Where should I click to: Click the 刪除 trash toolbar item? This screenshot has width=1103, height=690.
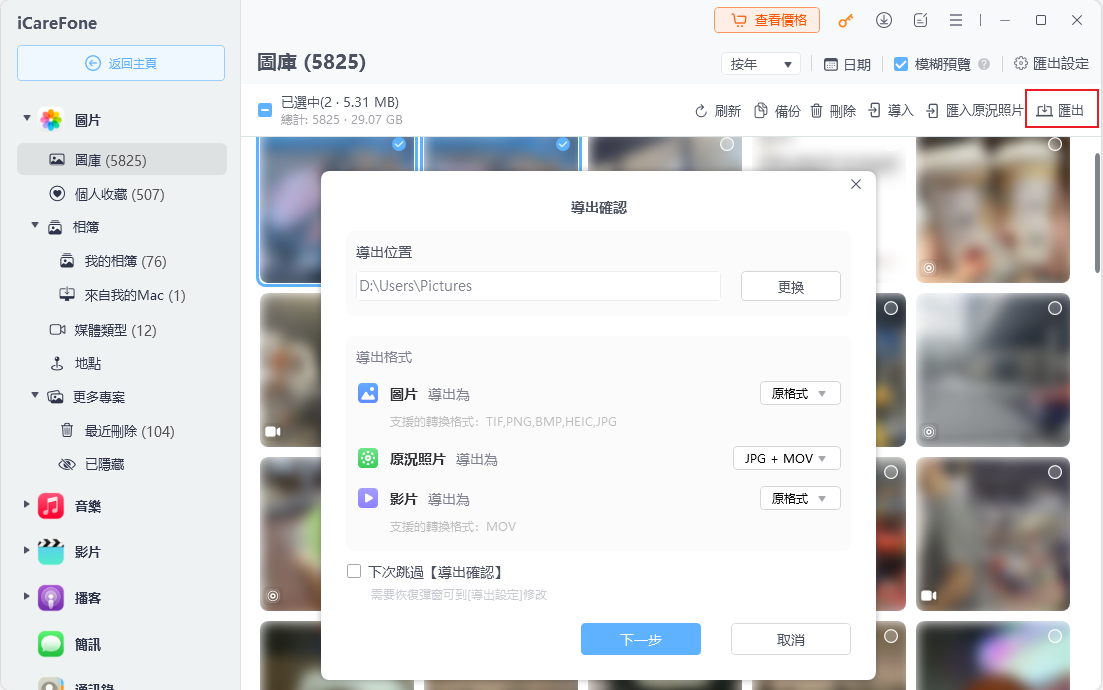[833, 110]
